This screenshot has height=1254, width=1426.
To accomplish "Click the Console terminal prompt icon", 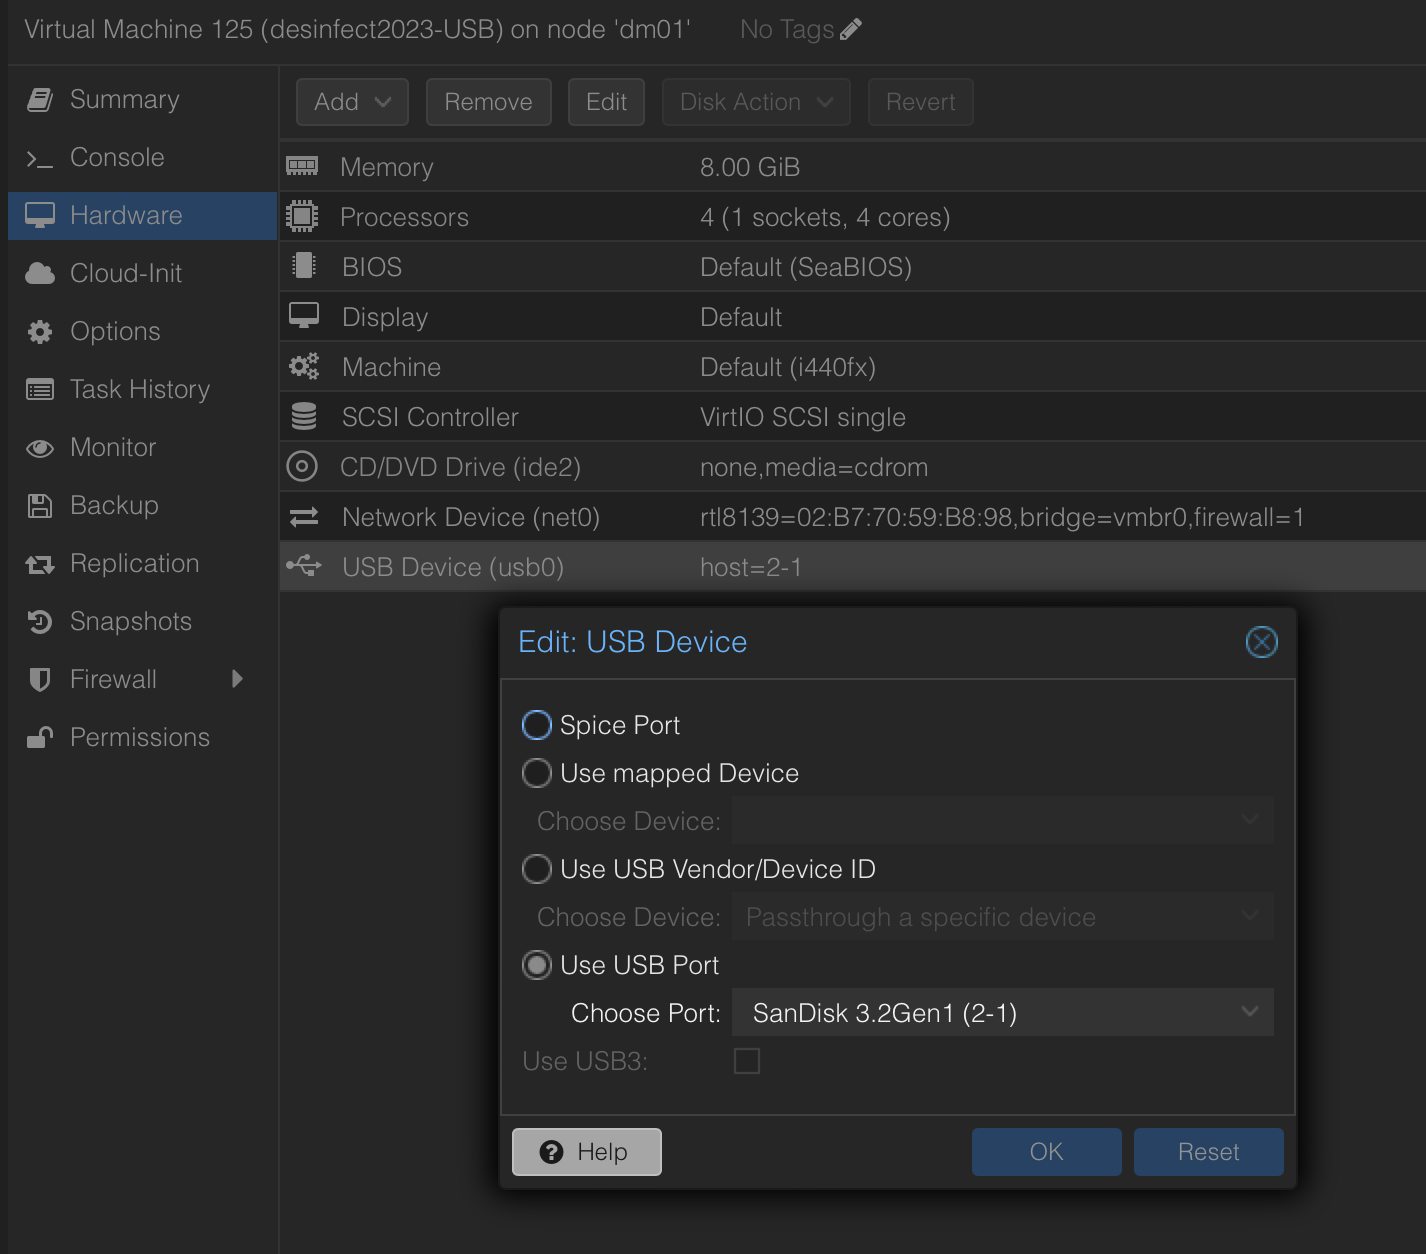I will pyautogui.click(x=40, y=158).
